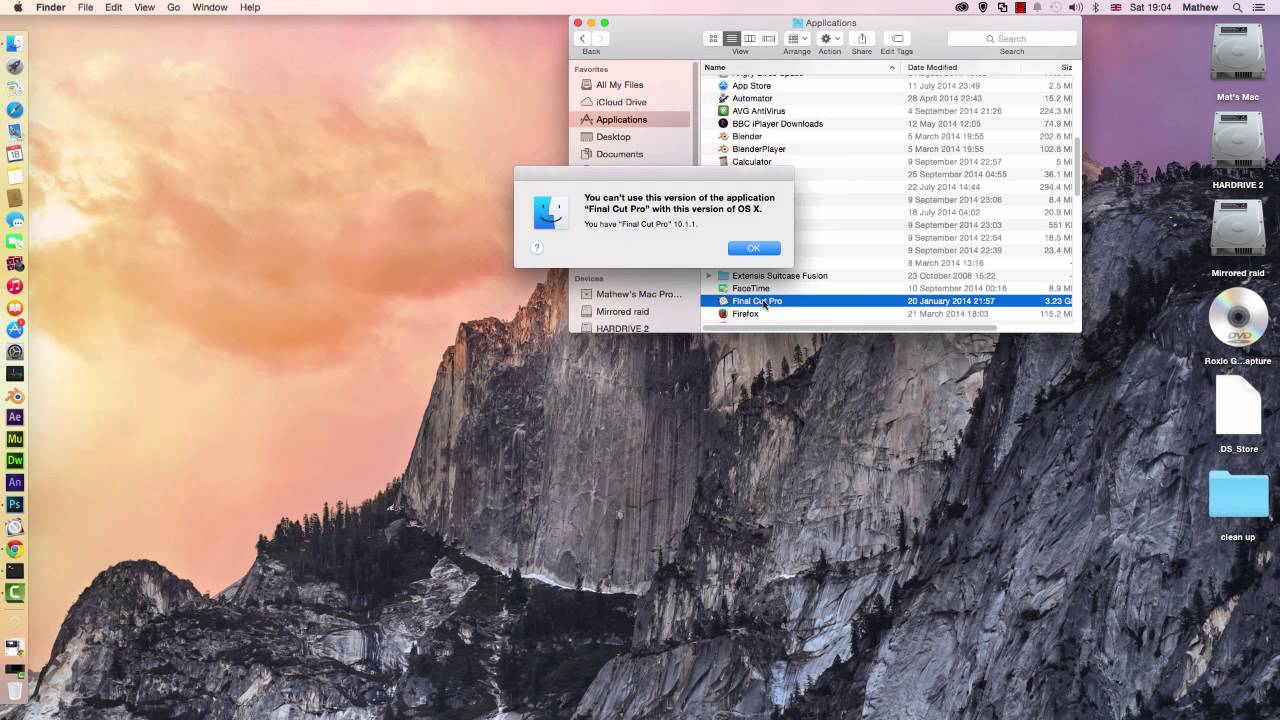Image resolution: width=1280 pixels, height=720 pixels.
Task: Click OK in the Final Cut Pro alert
Action: (754, 248)
